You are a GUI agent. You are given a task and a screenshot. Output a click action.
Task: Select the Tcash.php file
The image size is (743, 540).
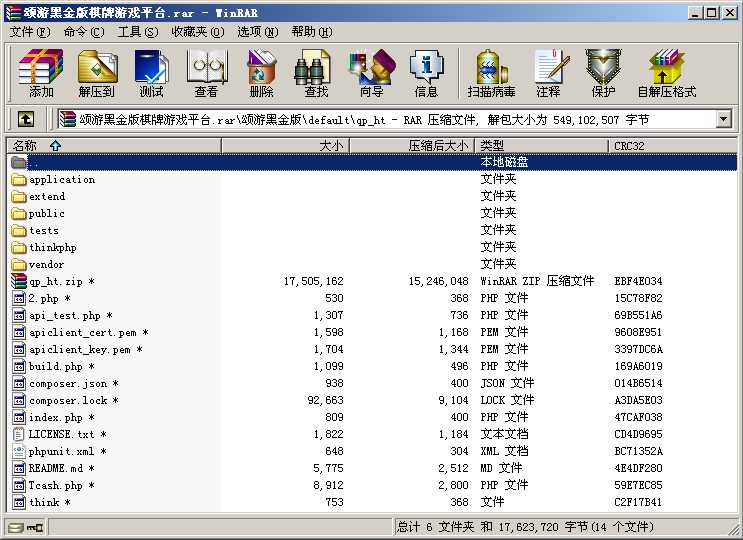tap(55, 486)
